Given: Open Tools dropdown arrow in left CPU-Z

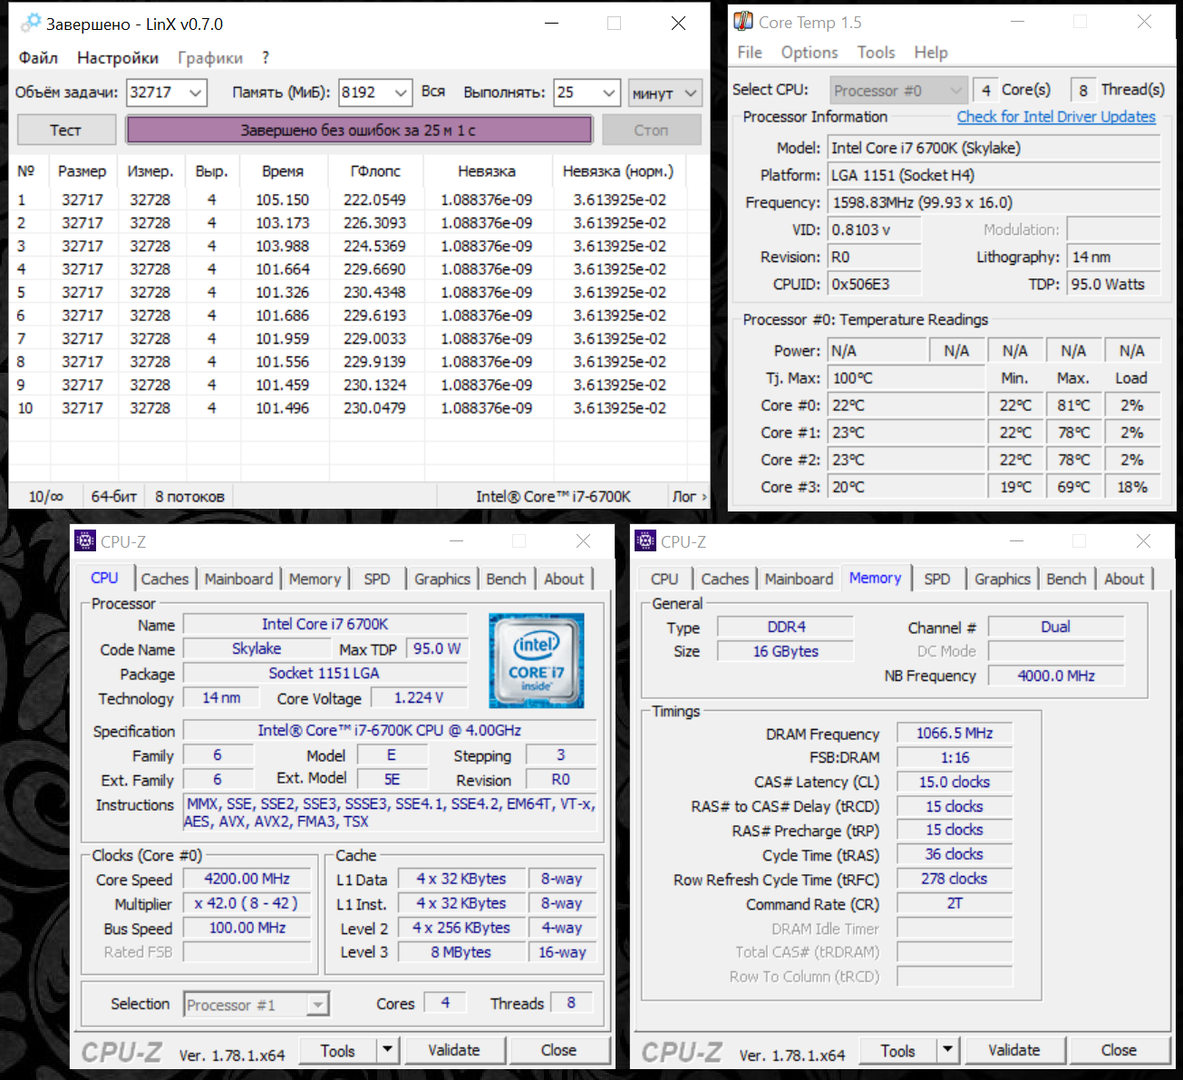Looking at the screenshot, I should coord(388,1050).
